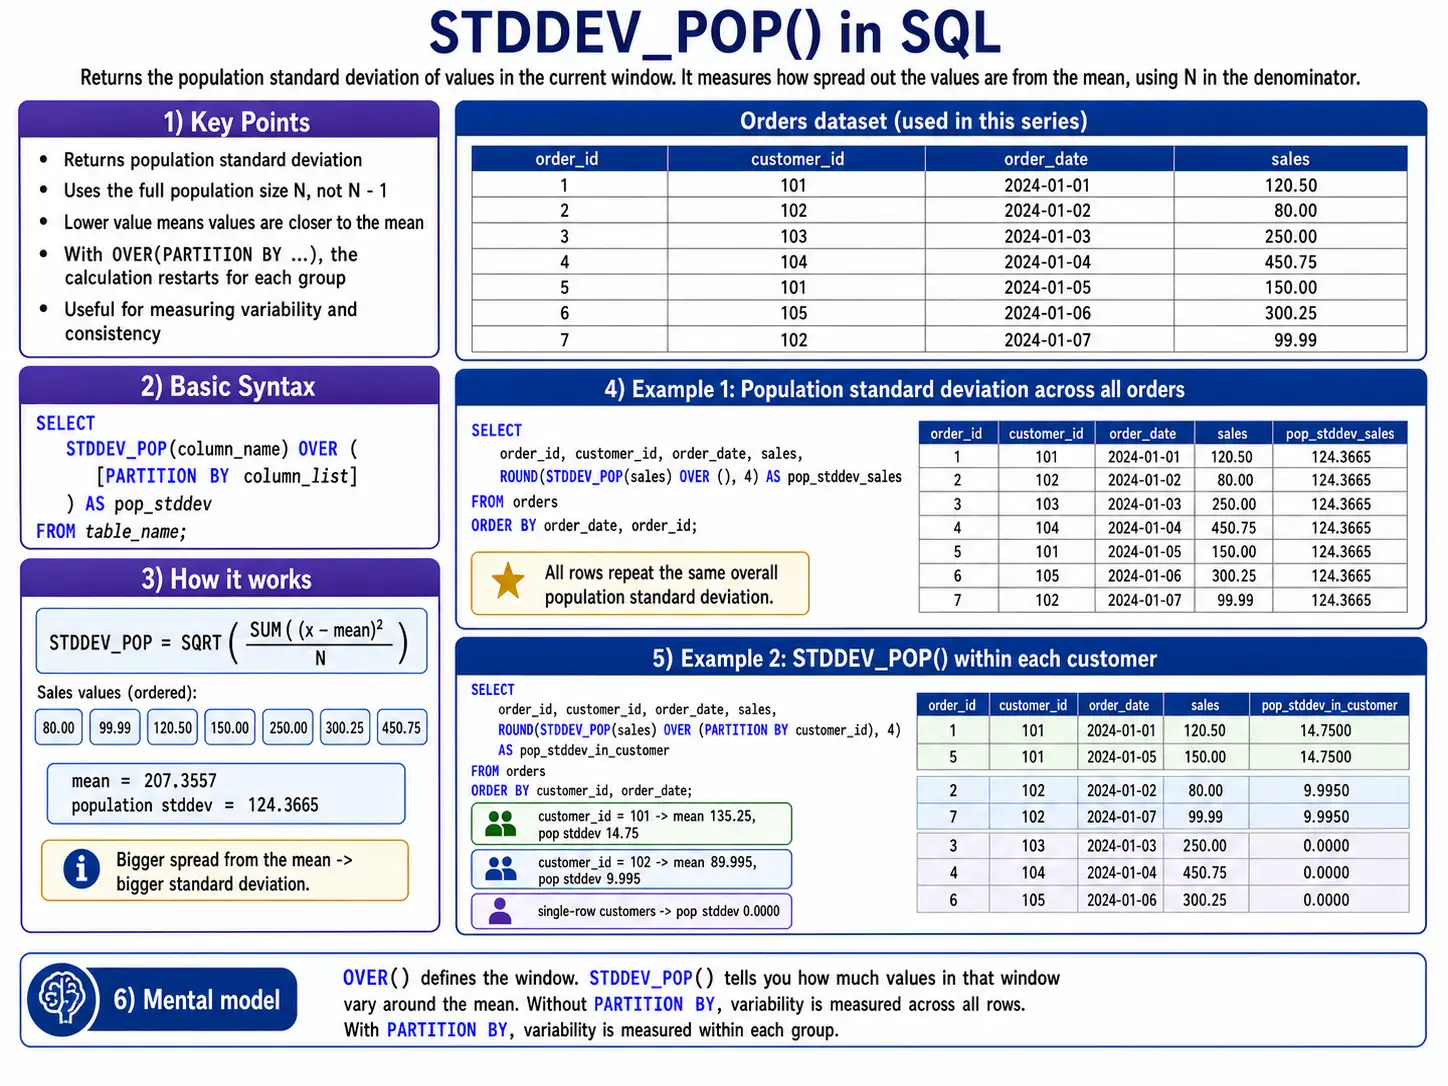Click the 'With OVER(PARTITION BY ...)' bullet
Screen dimensions: 1448x1086
[211, 266]
